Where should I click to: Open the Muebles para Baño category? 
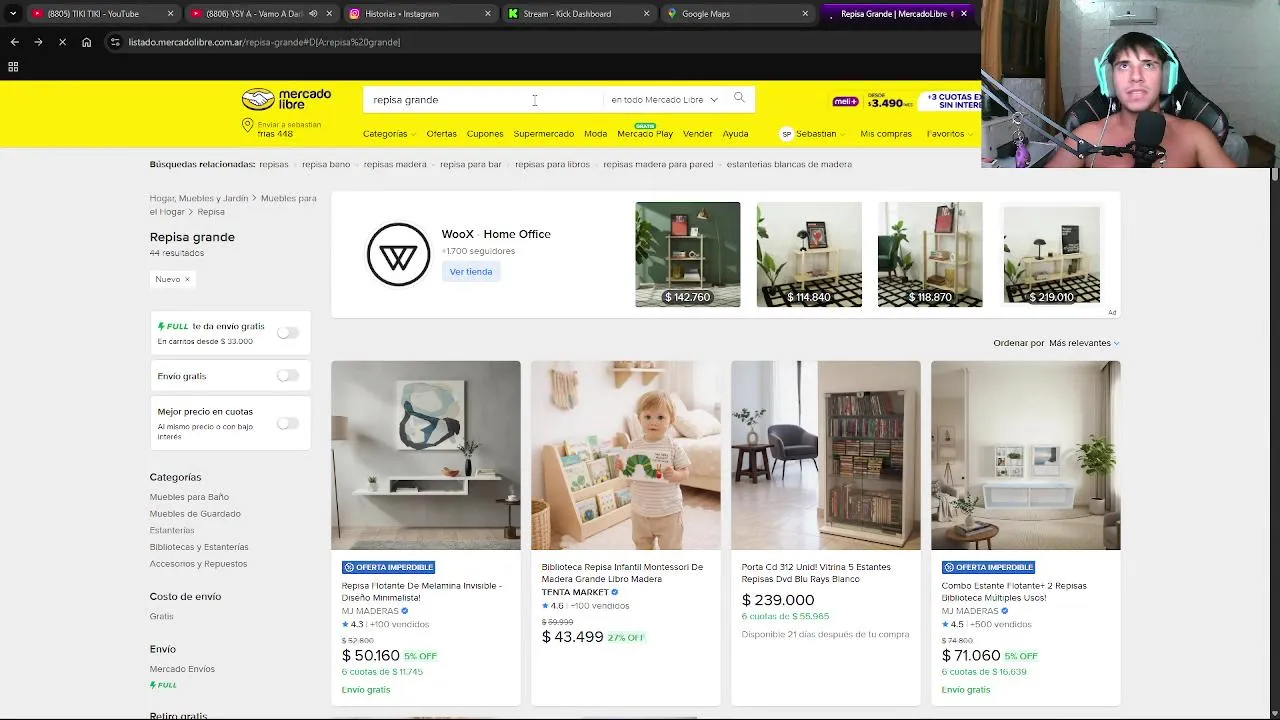189,497
